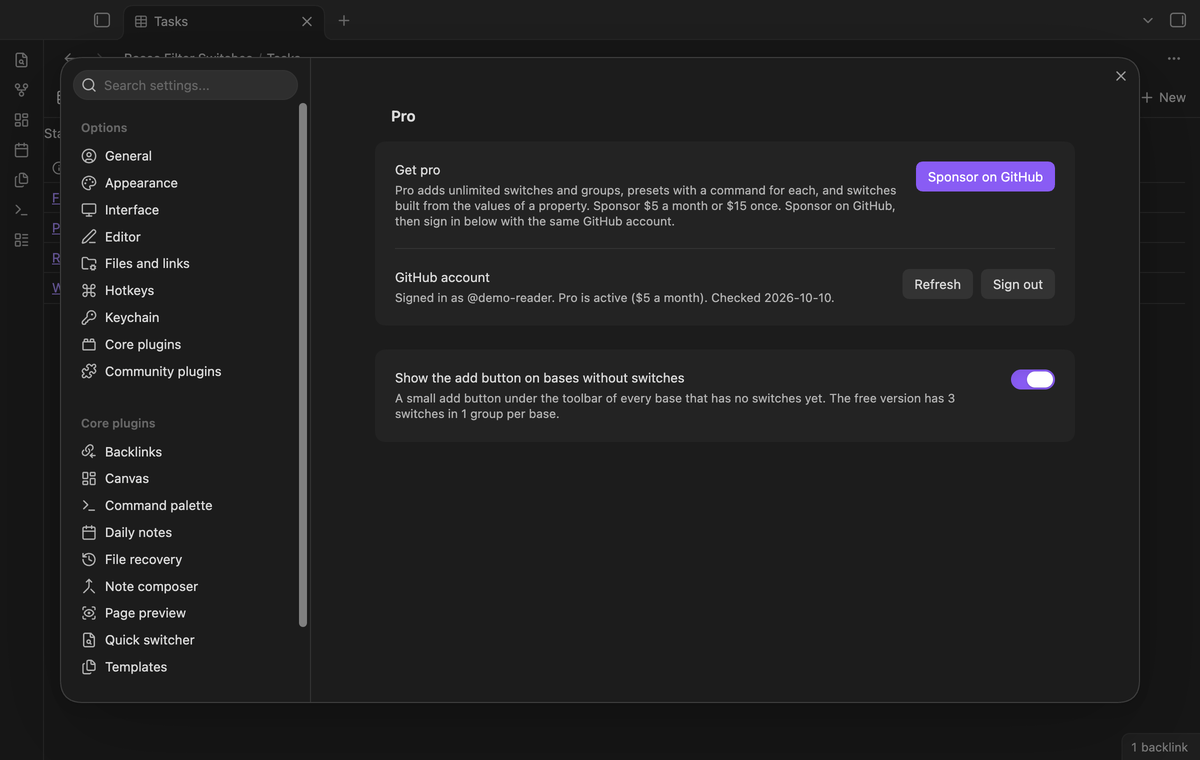Click Sponsor on GitHub button
1200x760 pixels.
coord(985,177)
